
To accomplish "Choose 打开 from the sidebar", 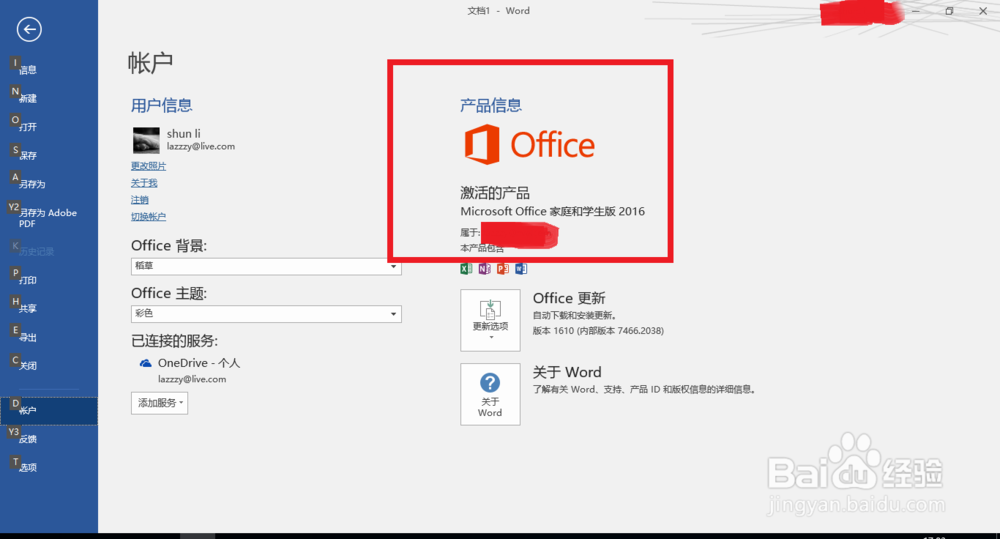I will (27, 127).
